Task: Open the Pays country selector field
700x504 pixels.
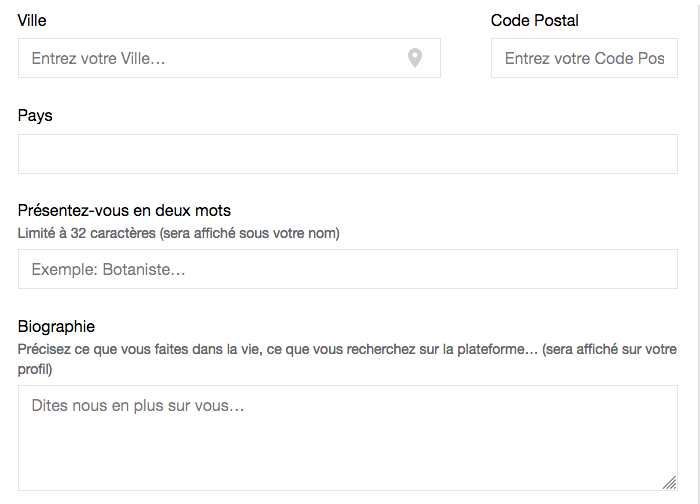Action: [348, 154]
